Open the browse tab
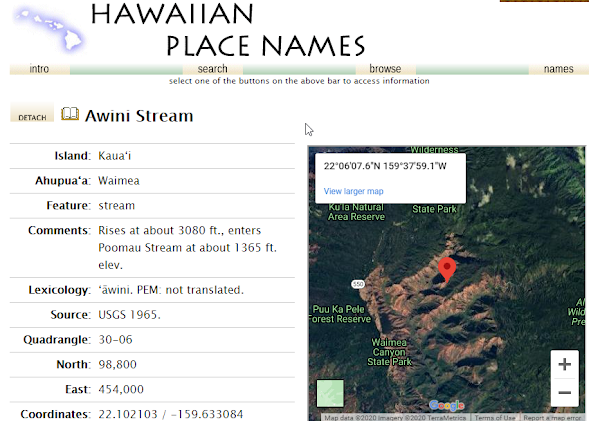600x421 pixels. [x=385, y=69]
